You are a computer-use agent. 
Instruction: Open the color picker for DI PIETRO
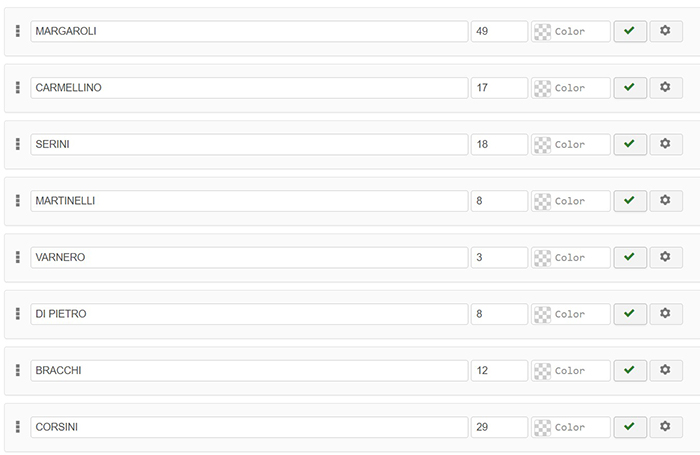pos(571,314)
